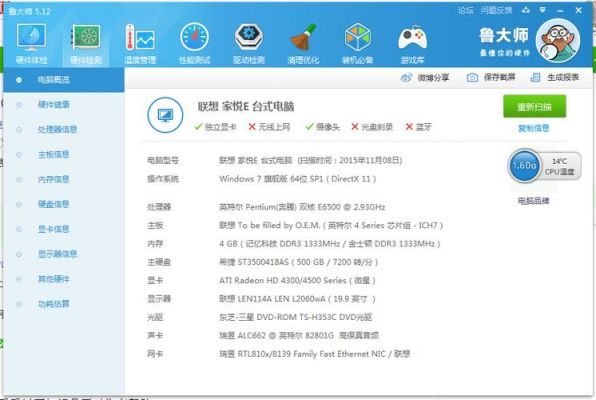Open 其他硬件 in the sidebar
596x400 pixels.
[x=54, y=279]
